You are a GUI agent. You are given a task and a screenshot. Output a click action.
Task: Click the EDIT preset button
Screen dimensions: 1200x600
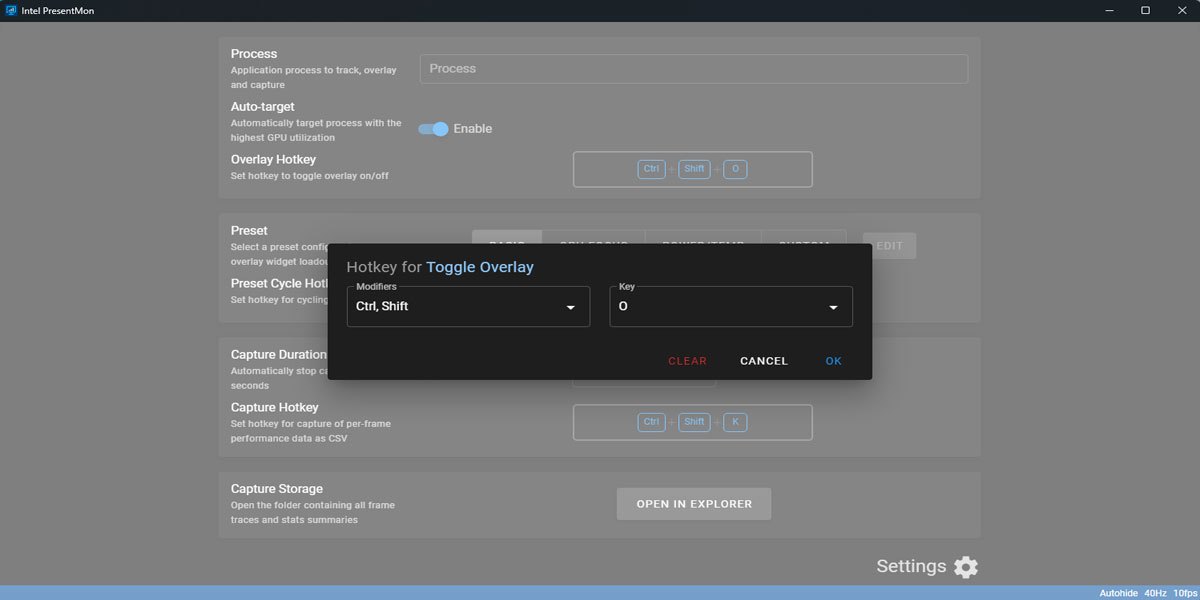[889, 246]
